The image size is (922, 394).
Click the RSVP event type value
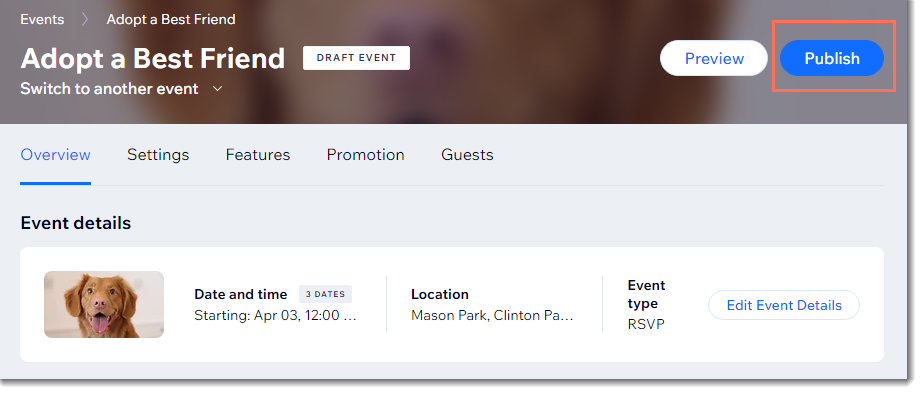[x=646, y=324]
